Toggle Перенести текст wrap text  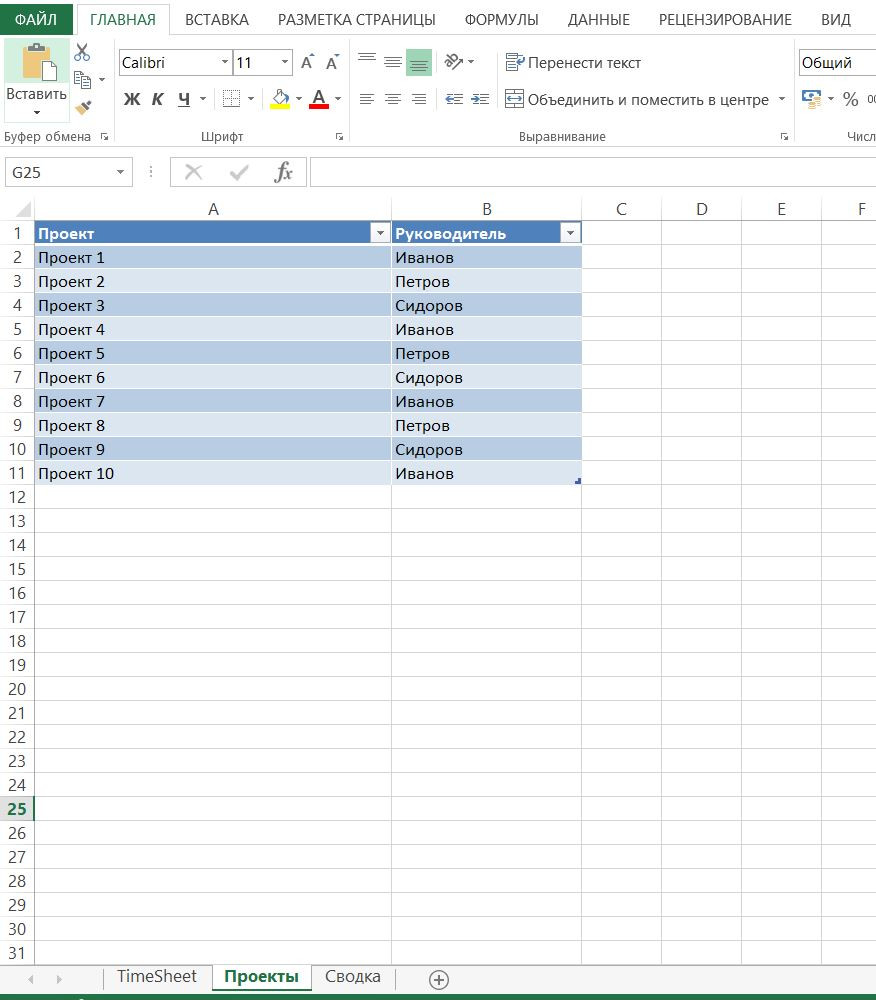pyautogui.click(x=573, y=63)
